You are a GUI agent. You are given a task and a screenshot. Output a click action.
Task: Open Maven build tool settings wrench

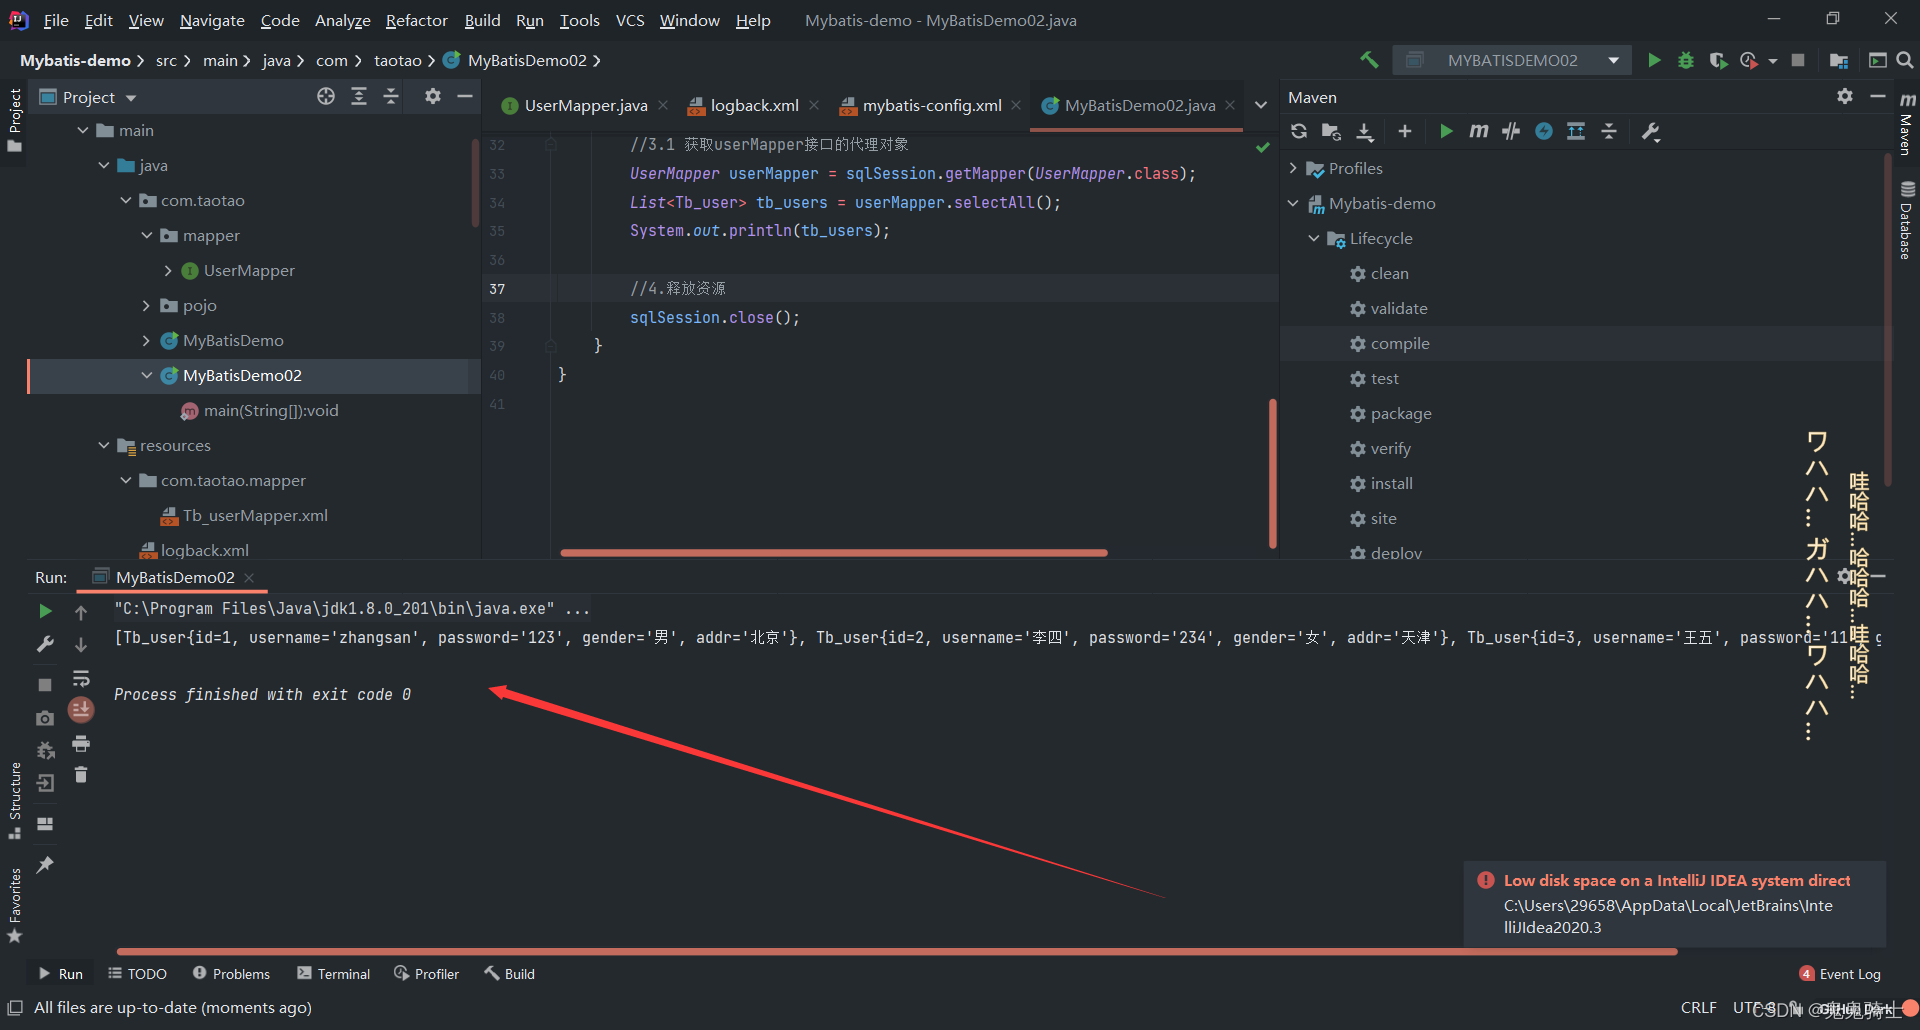[x=1651, y=131]
